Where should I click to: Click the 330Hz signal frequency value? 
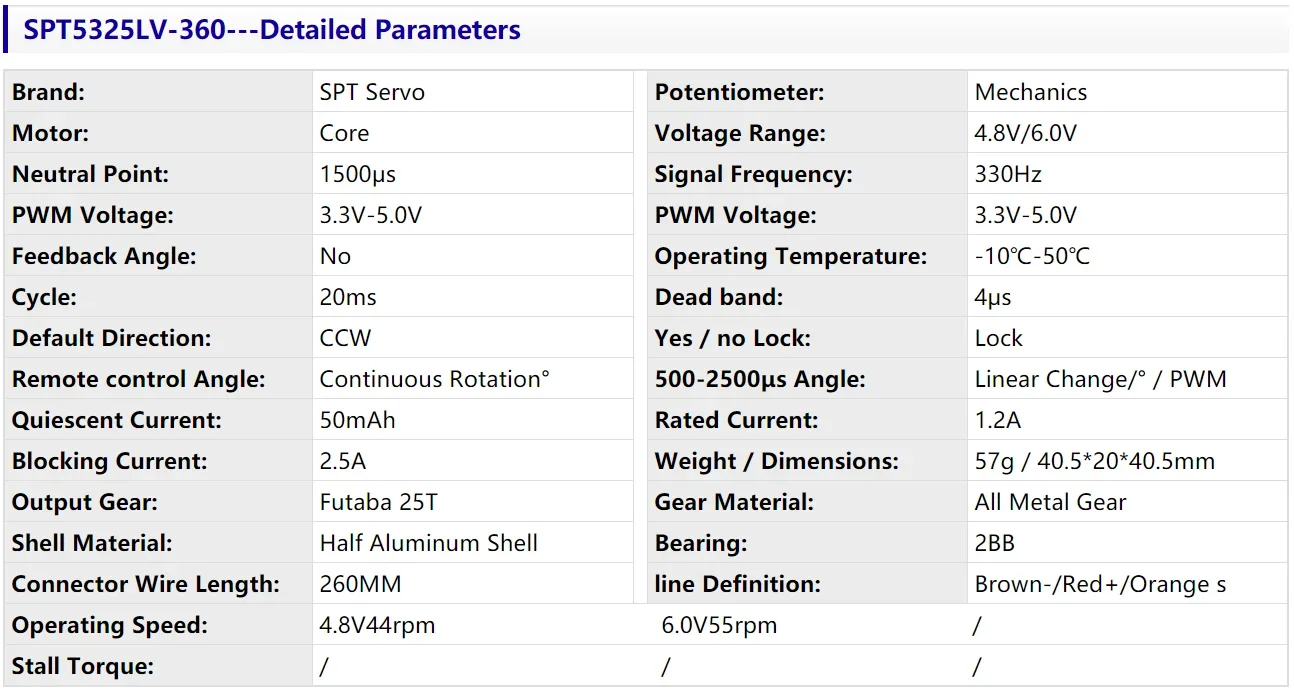point(1008,174)
